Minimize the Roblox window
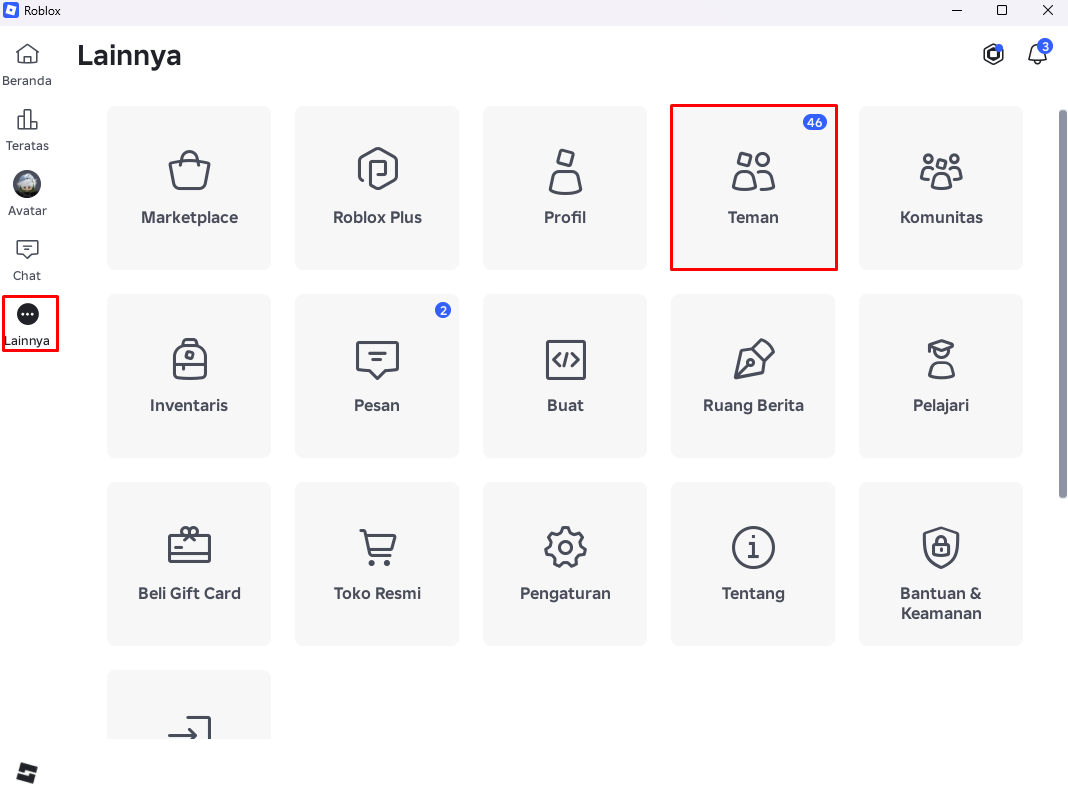1068x798 pixels. pos(957,10)
